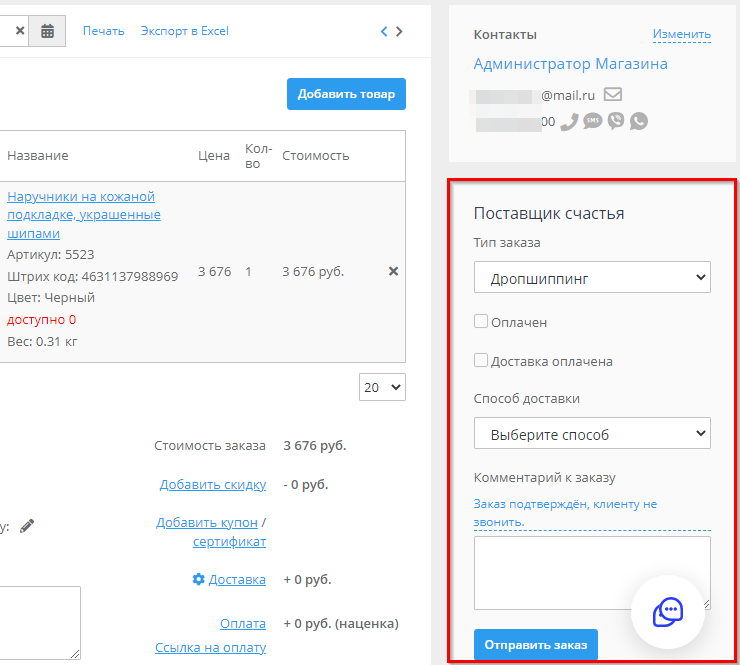This screenshot has height=665, width=740.
Task: Go to the next order arrow
Action: pos(400,31)
